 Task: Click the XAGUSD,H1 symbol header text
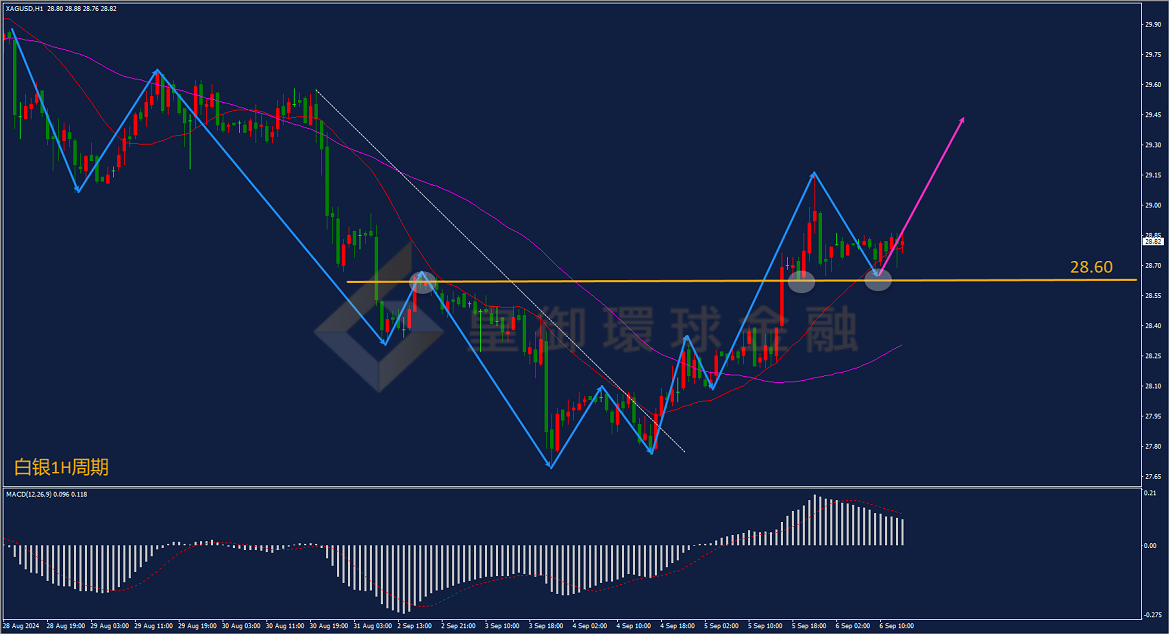pos(25,9)
